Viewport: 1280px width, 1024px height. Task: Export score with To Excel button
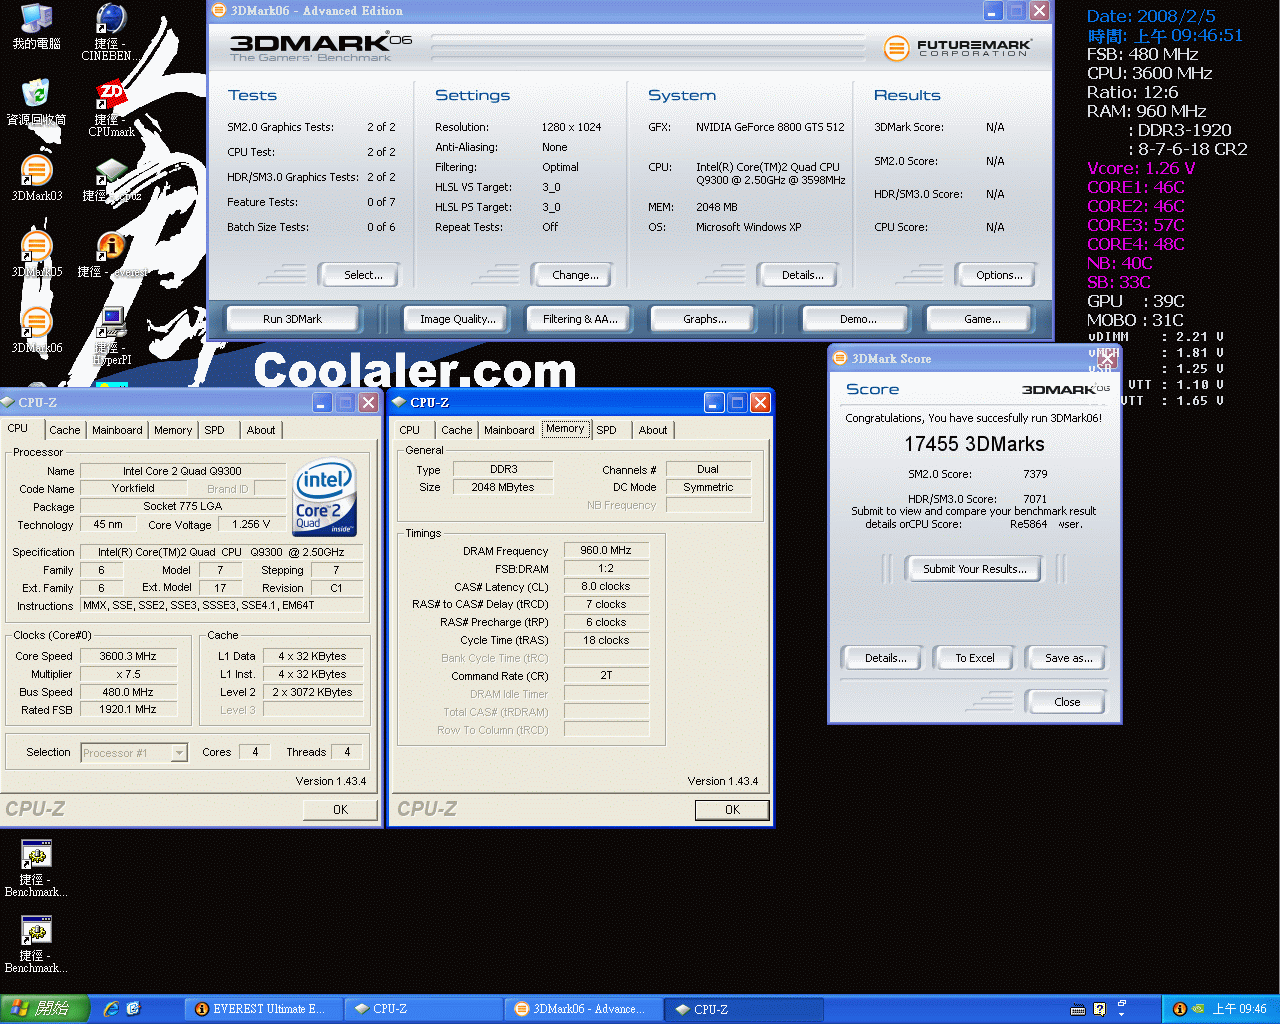[974, 658]
